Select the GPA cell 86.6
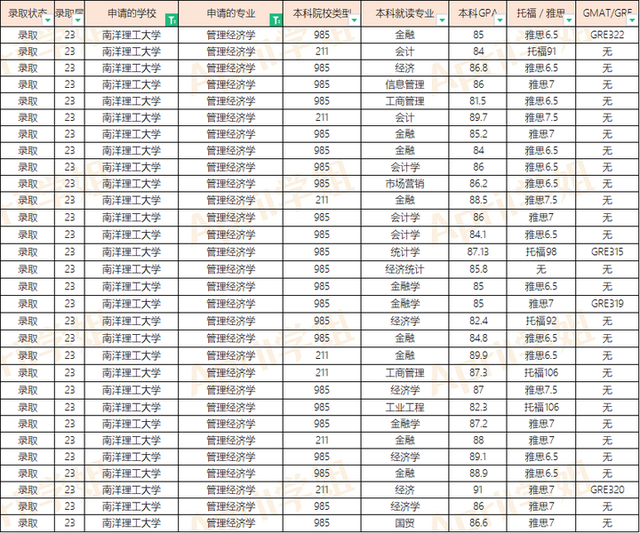The image size is (640, 533). click(x=478, y=523)
